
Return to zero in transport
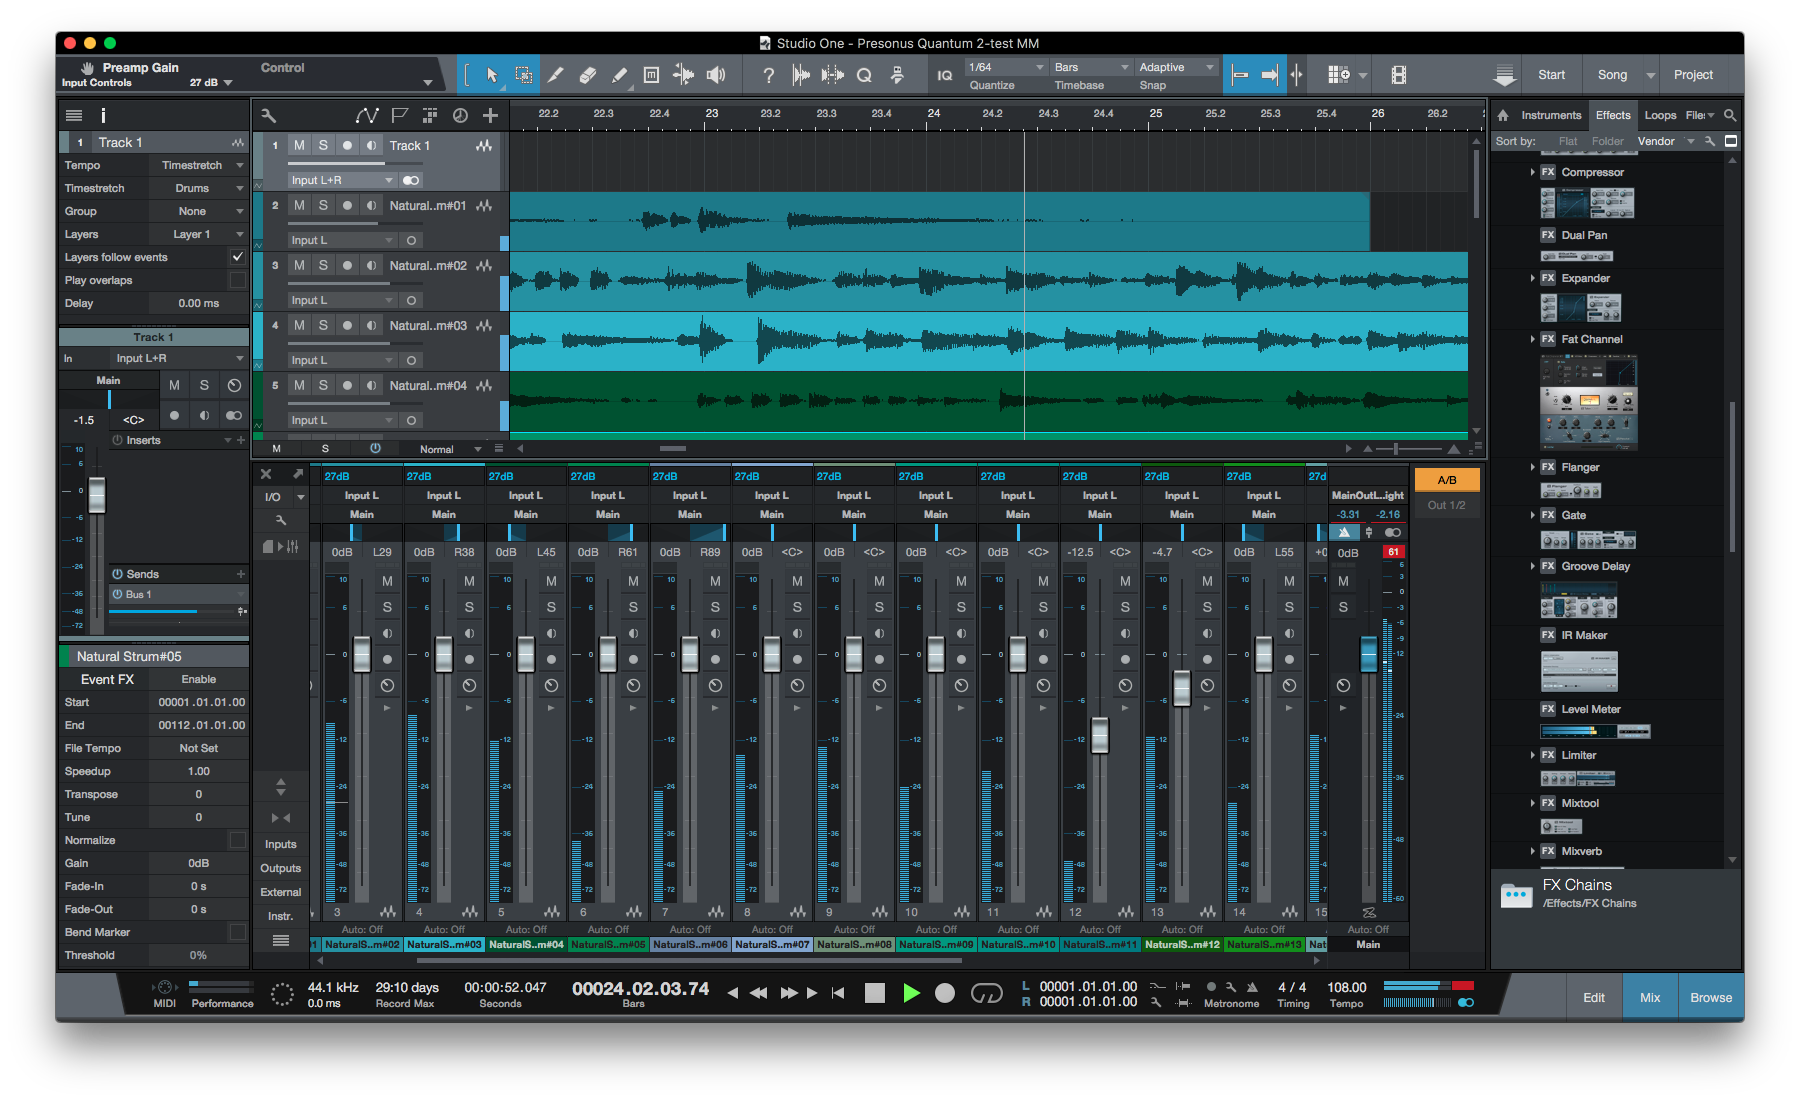838,993
